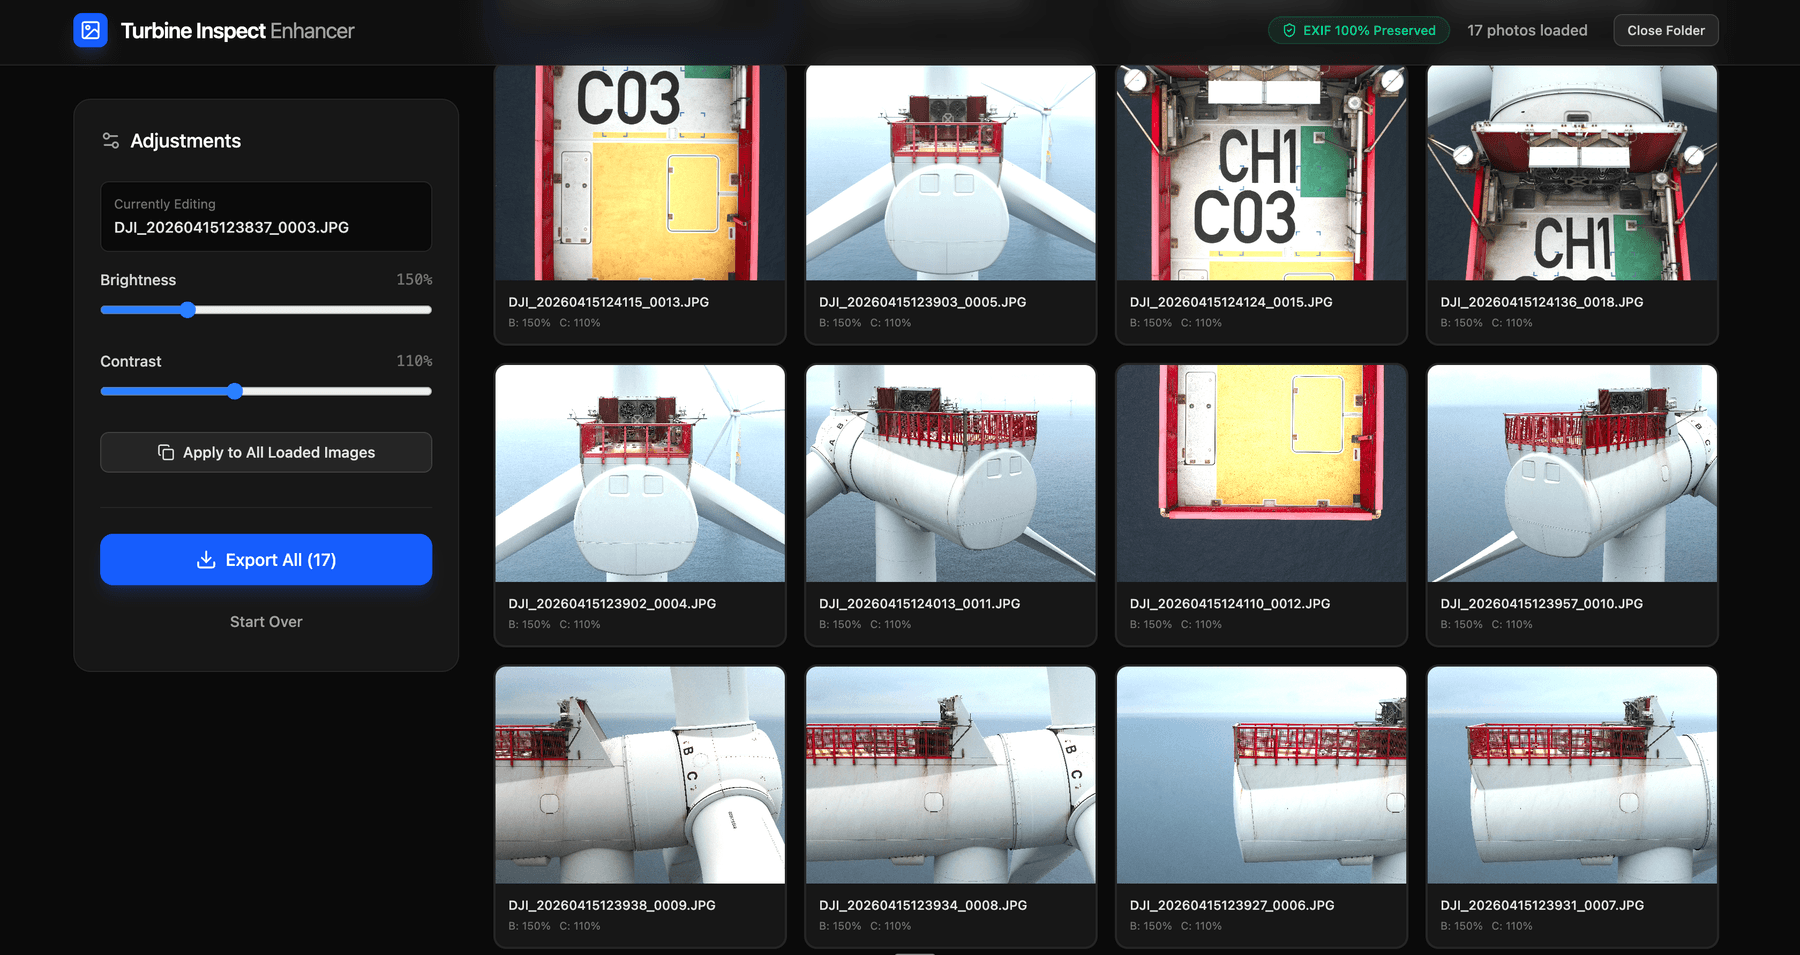Click the Brightness 150% value
This screenshot has width=1800, height=955.
(414, 280)
